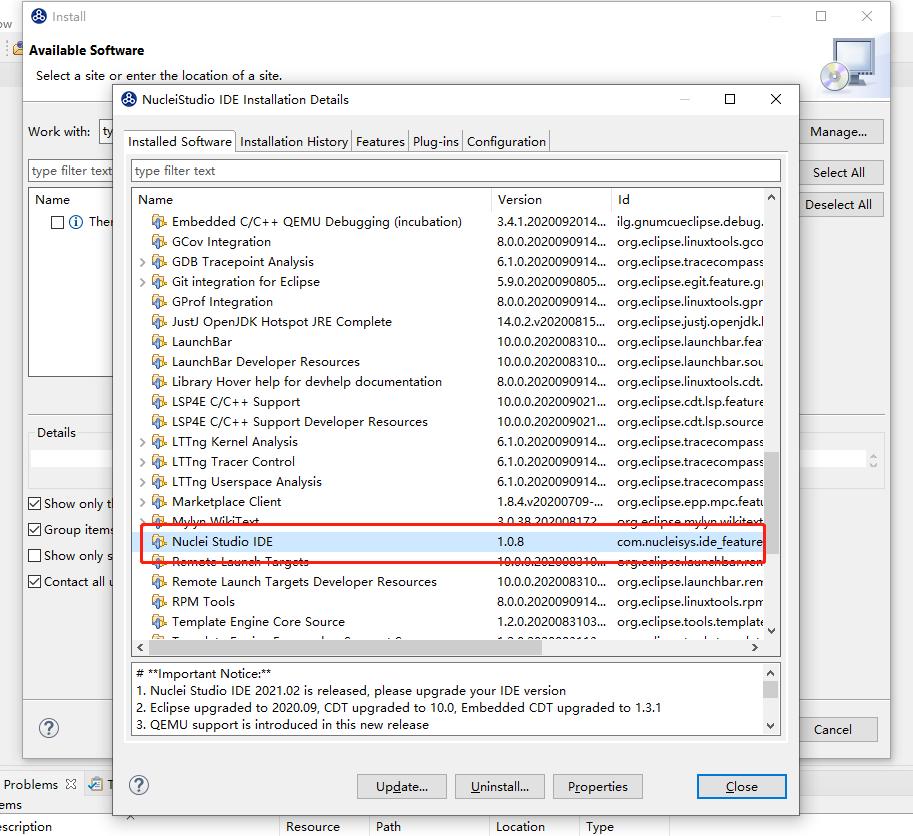
Task: Click the Nuclei Studio IDE feature icon
Action: (x=159, y=541)
